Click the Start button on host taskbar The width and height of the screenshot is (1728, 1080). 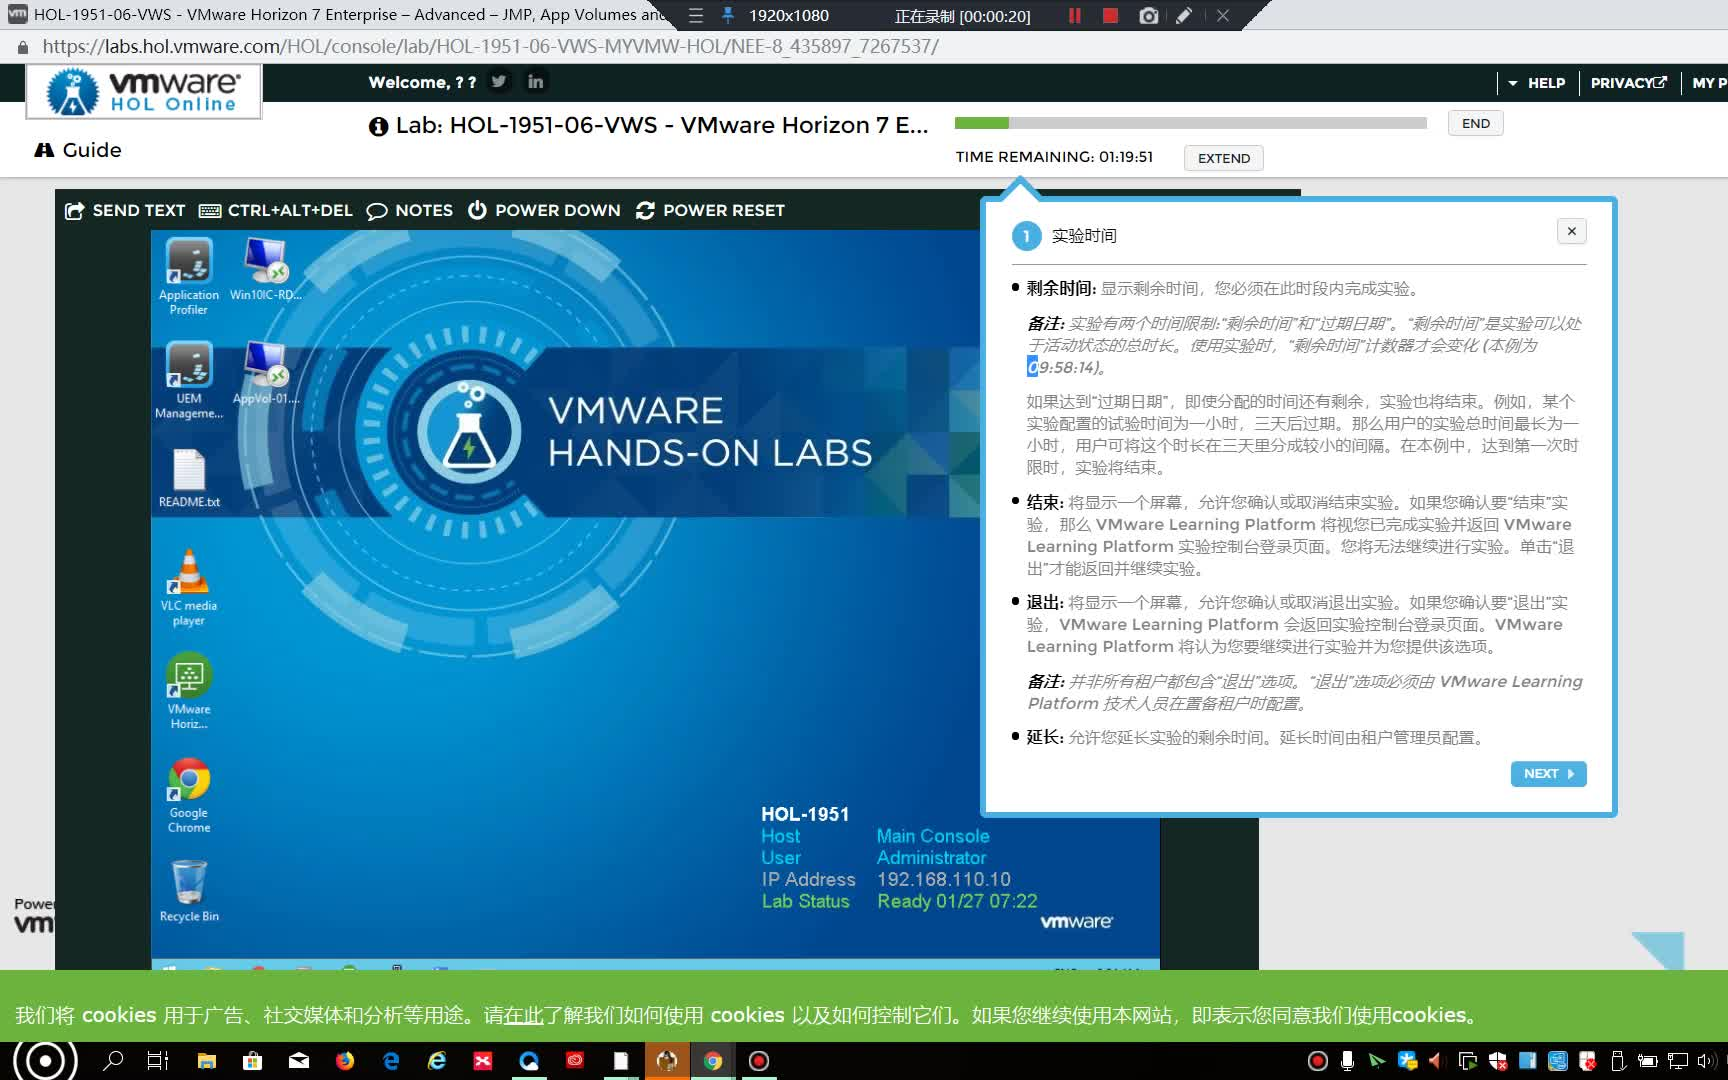[44, 1061]
